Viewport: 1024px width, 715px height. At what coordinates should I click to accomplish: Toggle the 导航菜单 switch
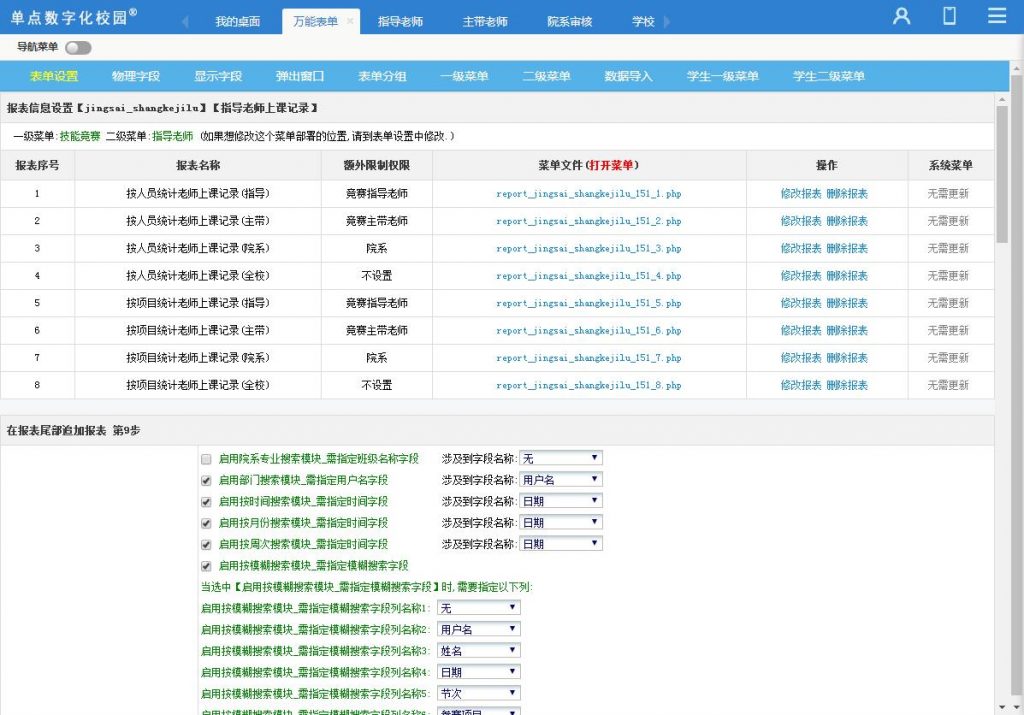point(78,48)
